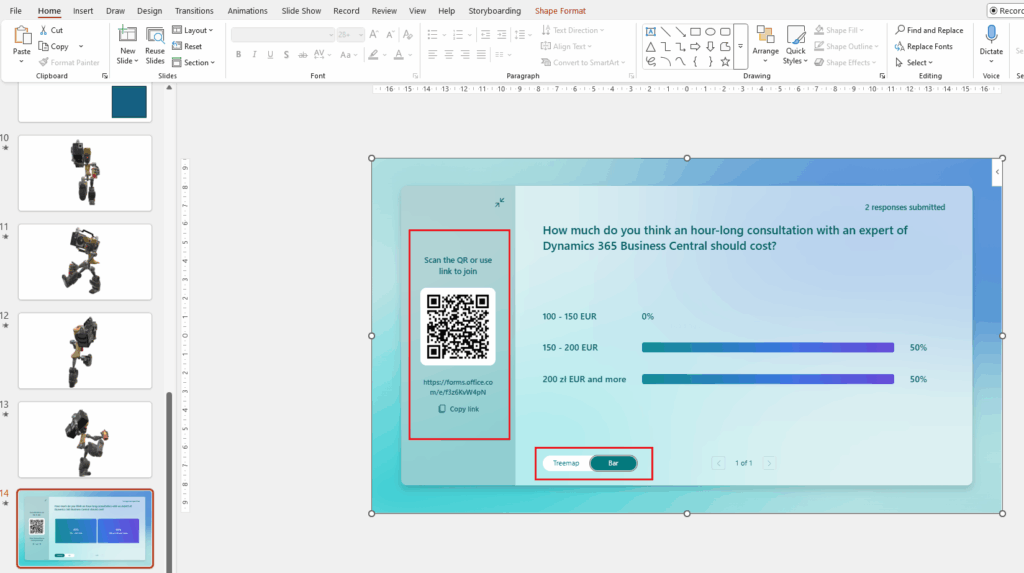Click the QR code image
The height and width of the screenshot is (573, 1024).
point(458,327)
